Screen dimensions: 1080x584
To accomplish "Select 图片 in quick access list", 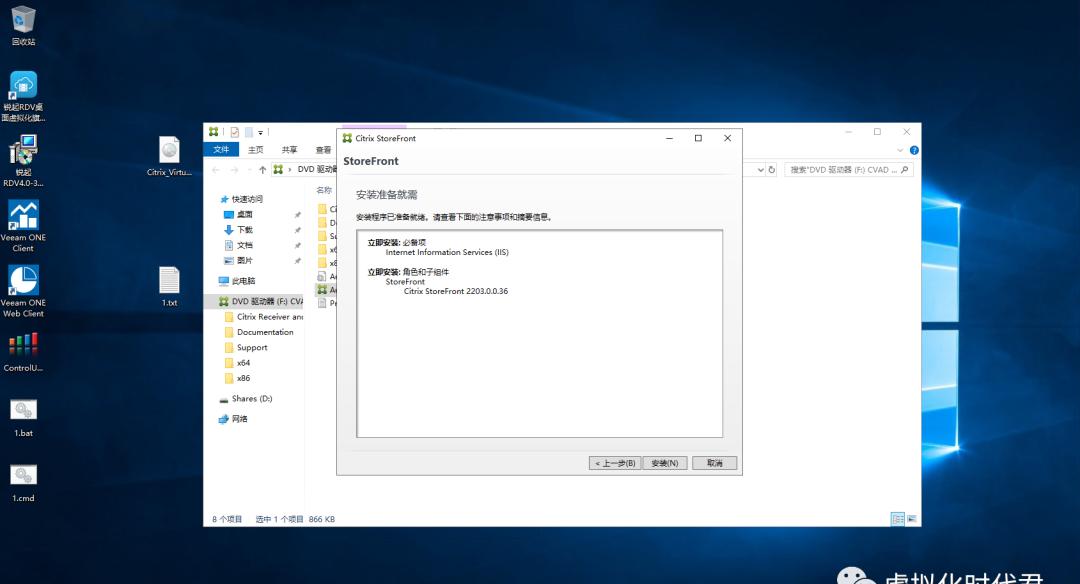I will click(244, 260).
